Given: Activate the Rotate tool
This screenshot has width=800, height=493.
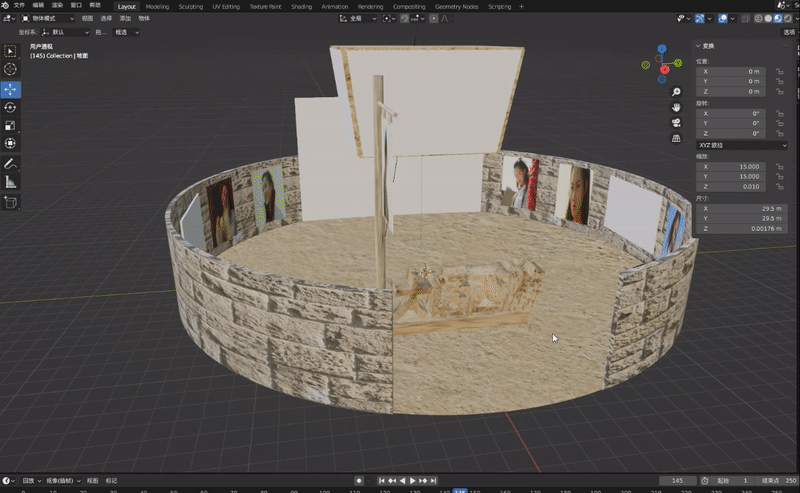Looking at the screenshot, I should (x=10, y=108).
